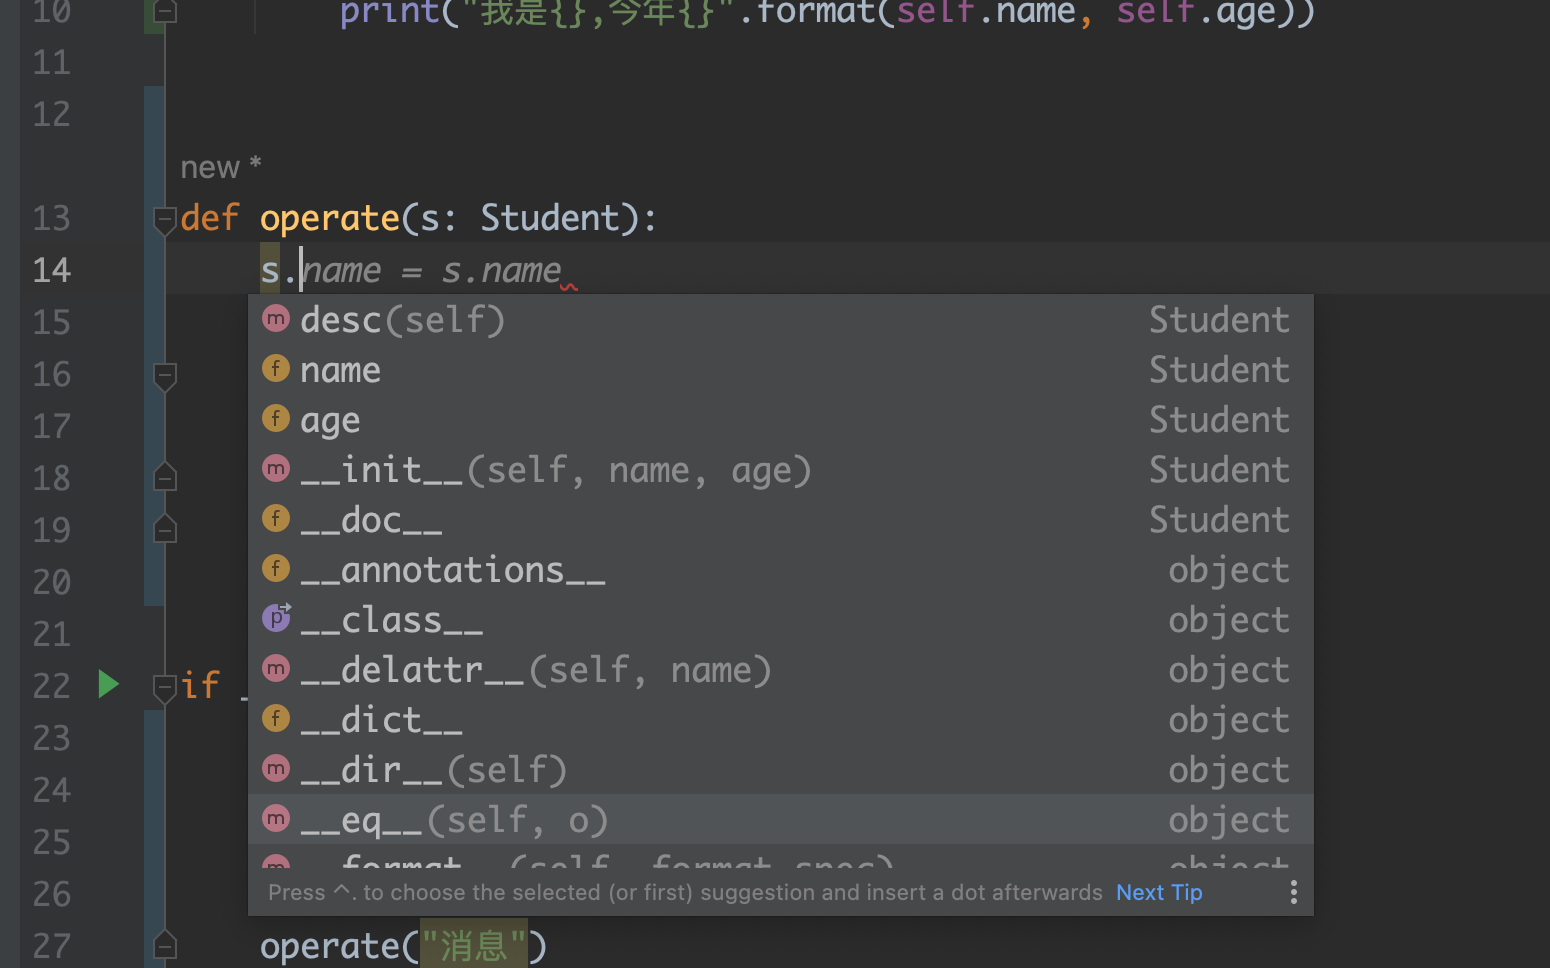
Task: Click the green run gutter arrow
Action: click(x=109, y=685)
